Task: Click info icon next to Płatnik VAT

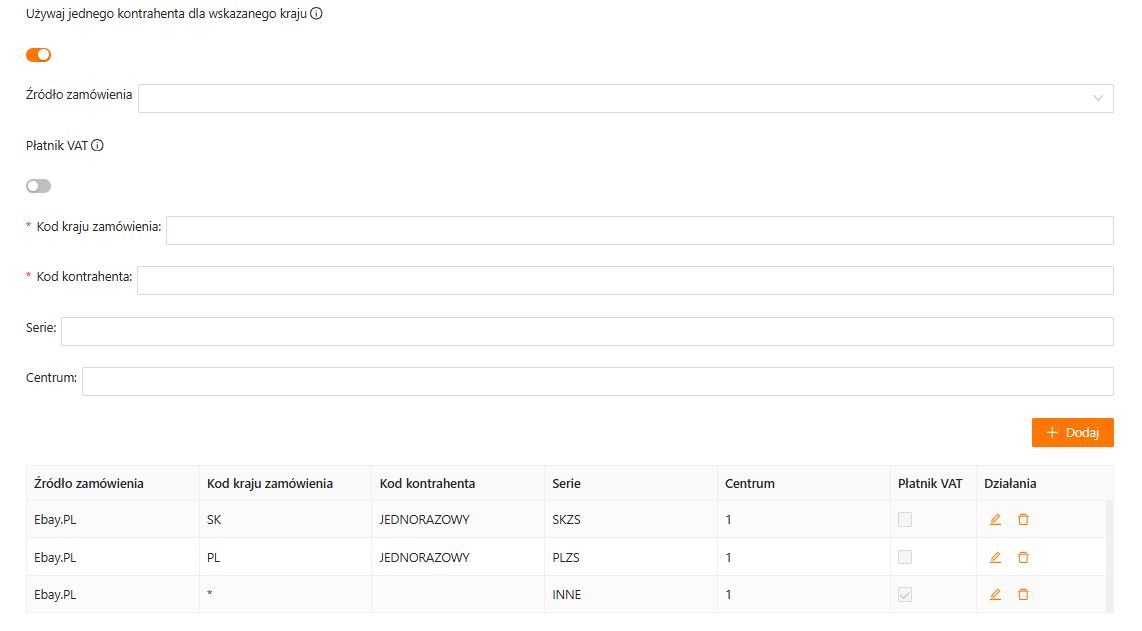Action: (x=98, y=145)
